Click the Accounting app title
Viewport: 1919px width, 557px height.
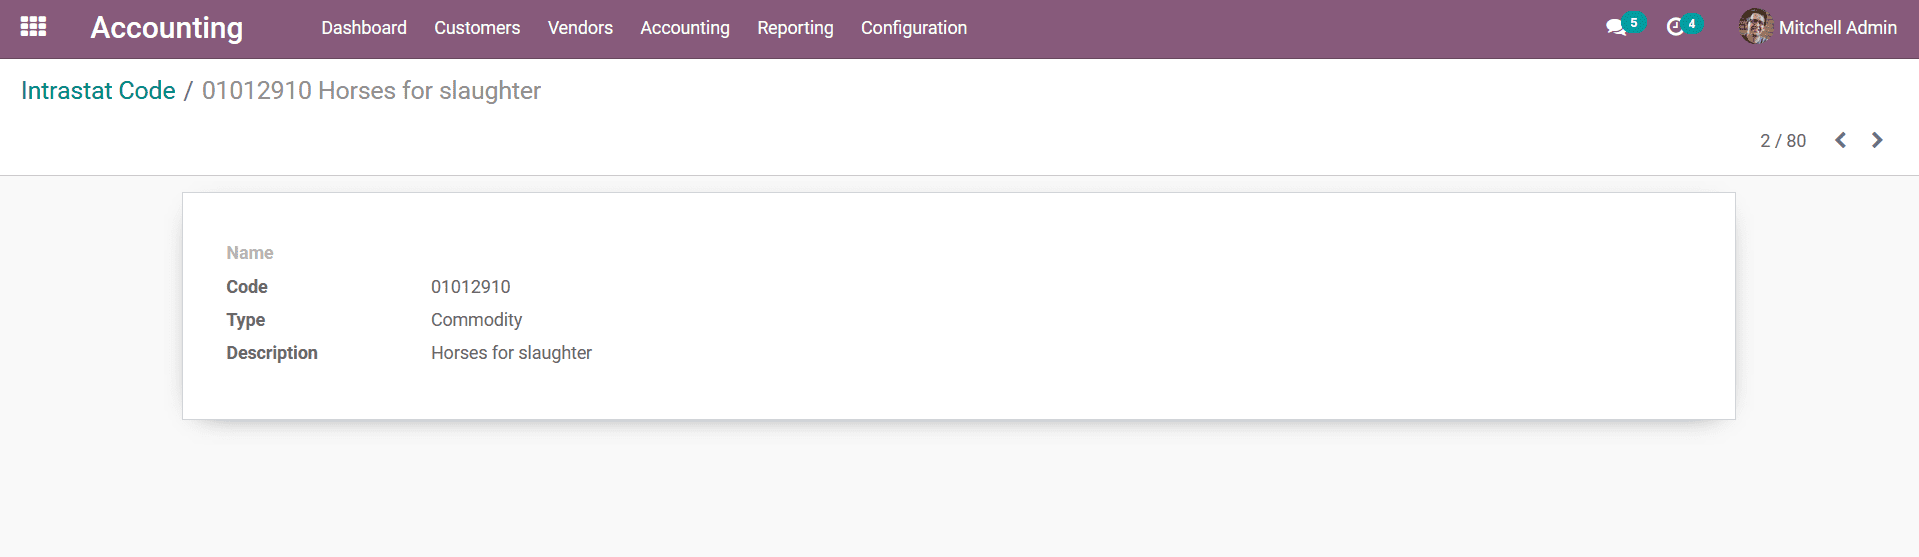[167, 28]
